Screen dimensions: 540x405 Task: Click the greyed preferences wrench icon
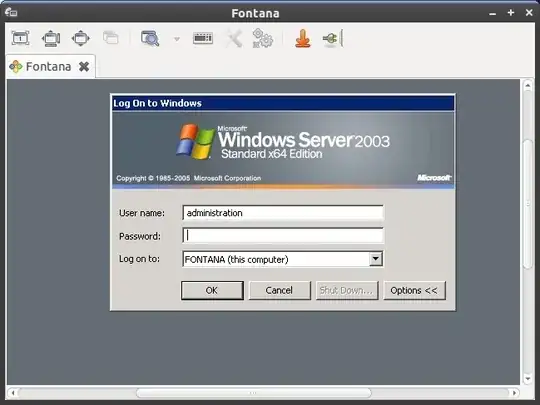(x=234, y=38)
